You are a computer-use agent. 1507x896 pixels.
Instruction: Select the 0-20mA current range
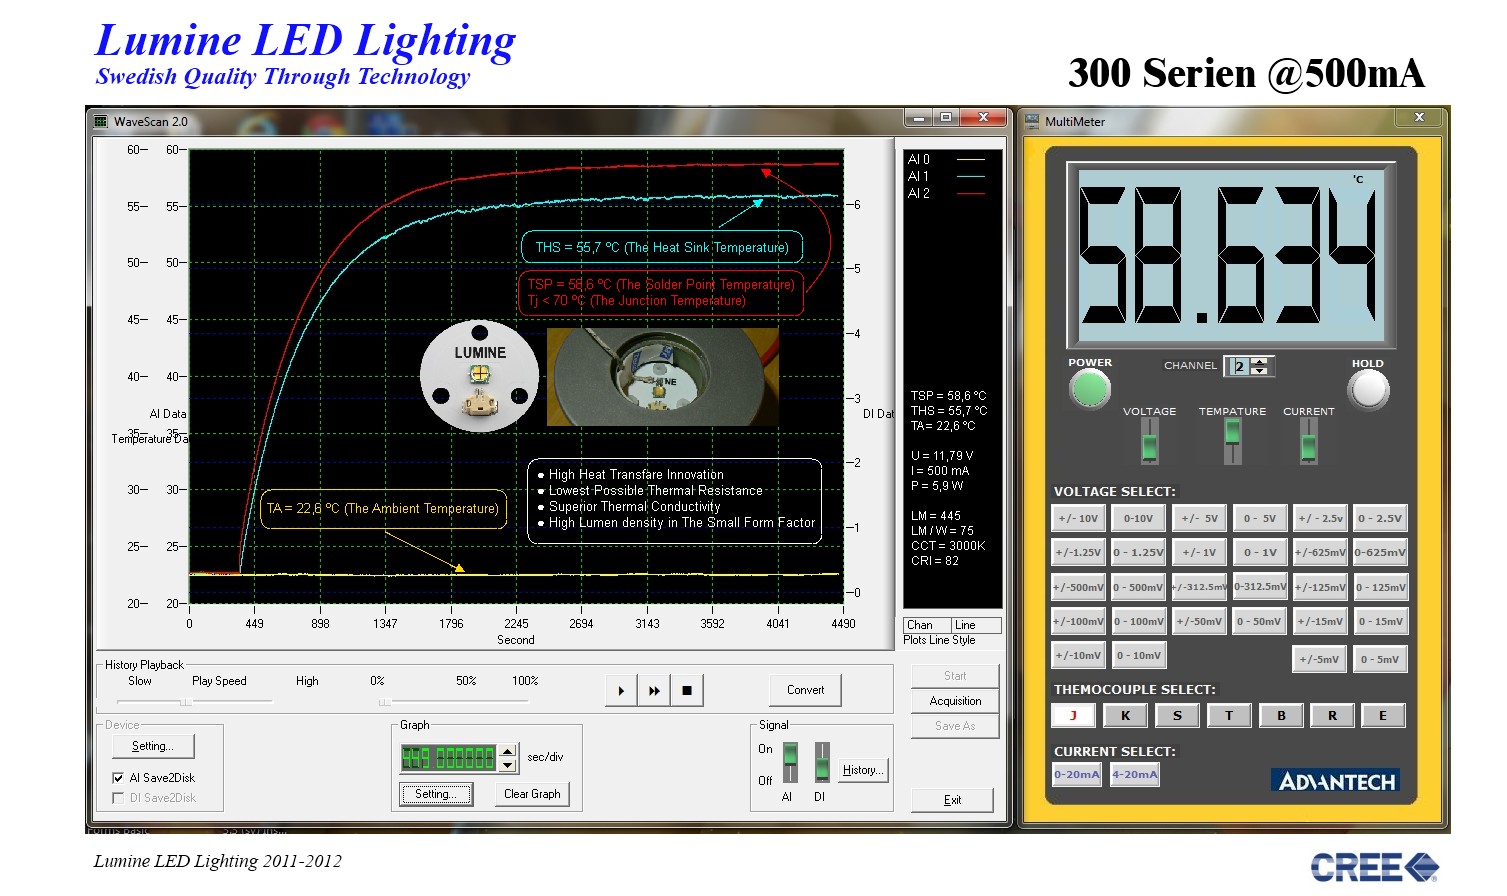tap(1077, 774)
